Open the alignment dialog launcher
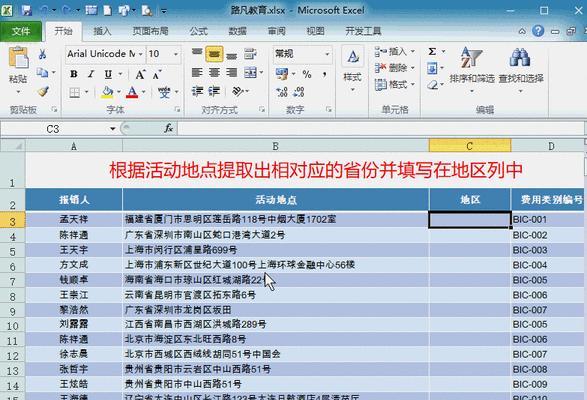 coord(262,109)
